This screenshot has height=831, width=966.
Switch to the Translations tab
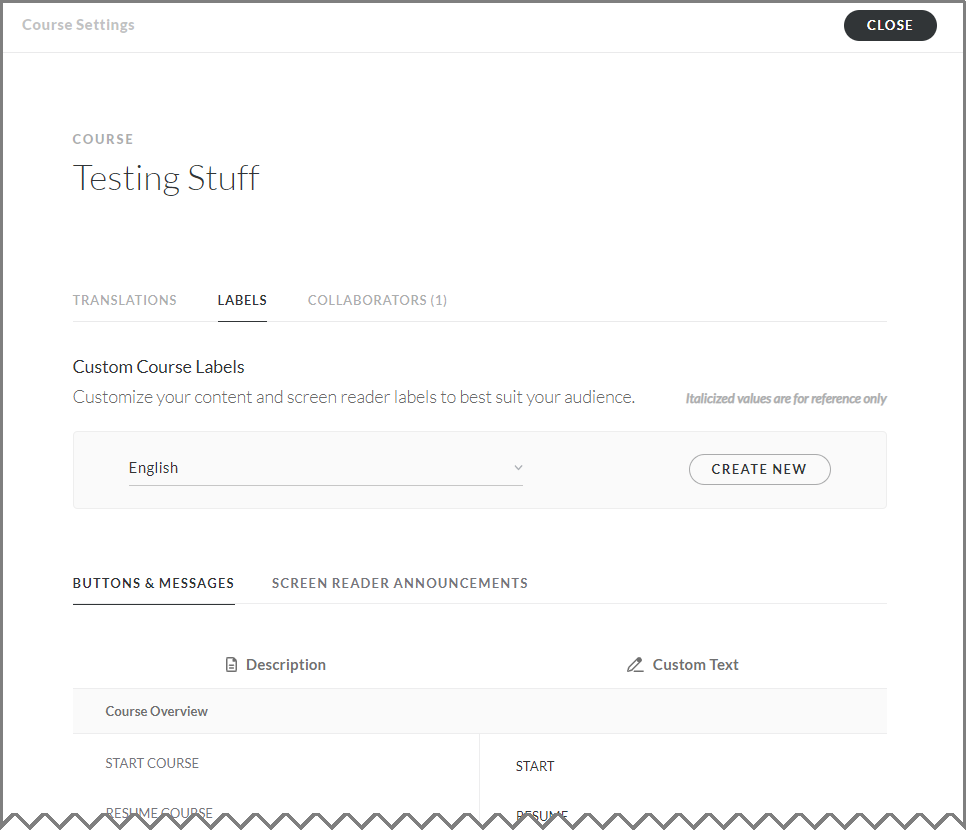tap(125, 300)
